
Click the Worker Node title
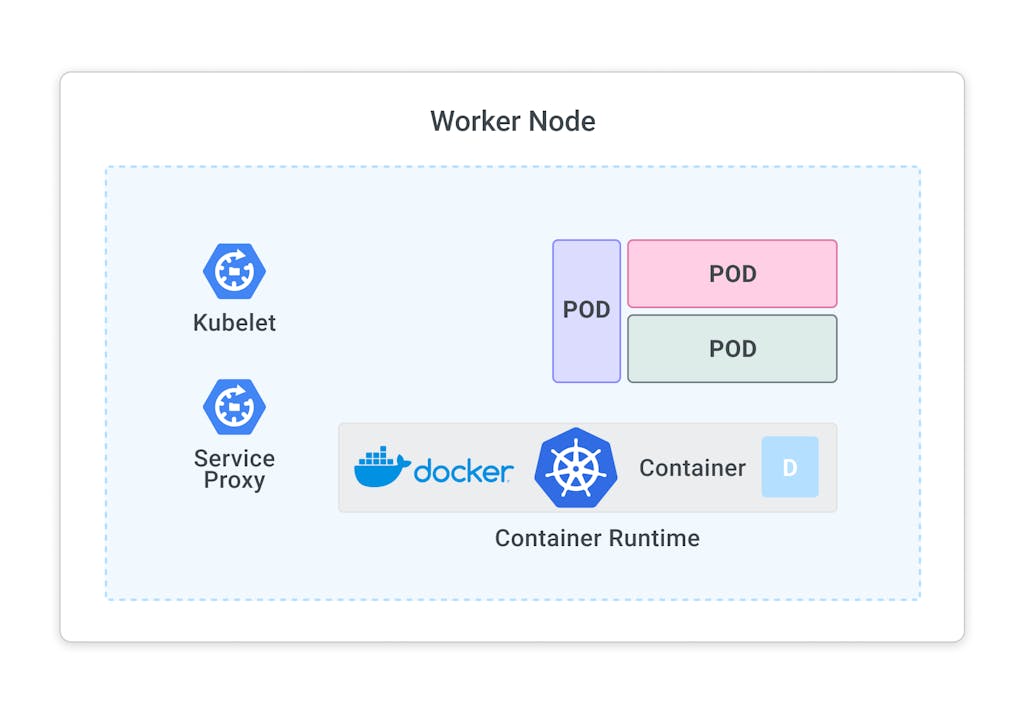512,121
